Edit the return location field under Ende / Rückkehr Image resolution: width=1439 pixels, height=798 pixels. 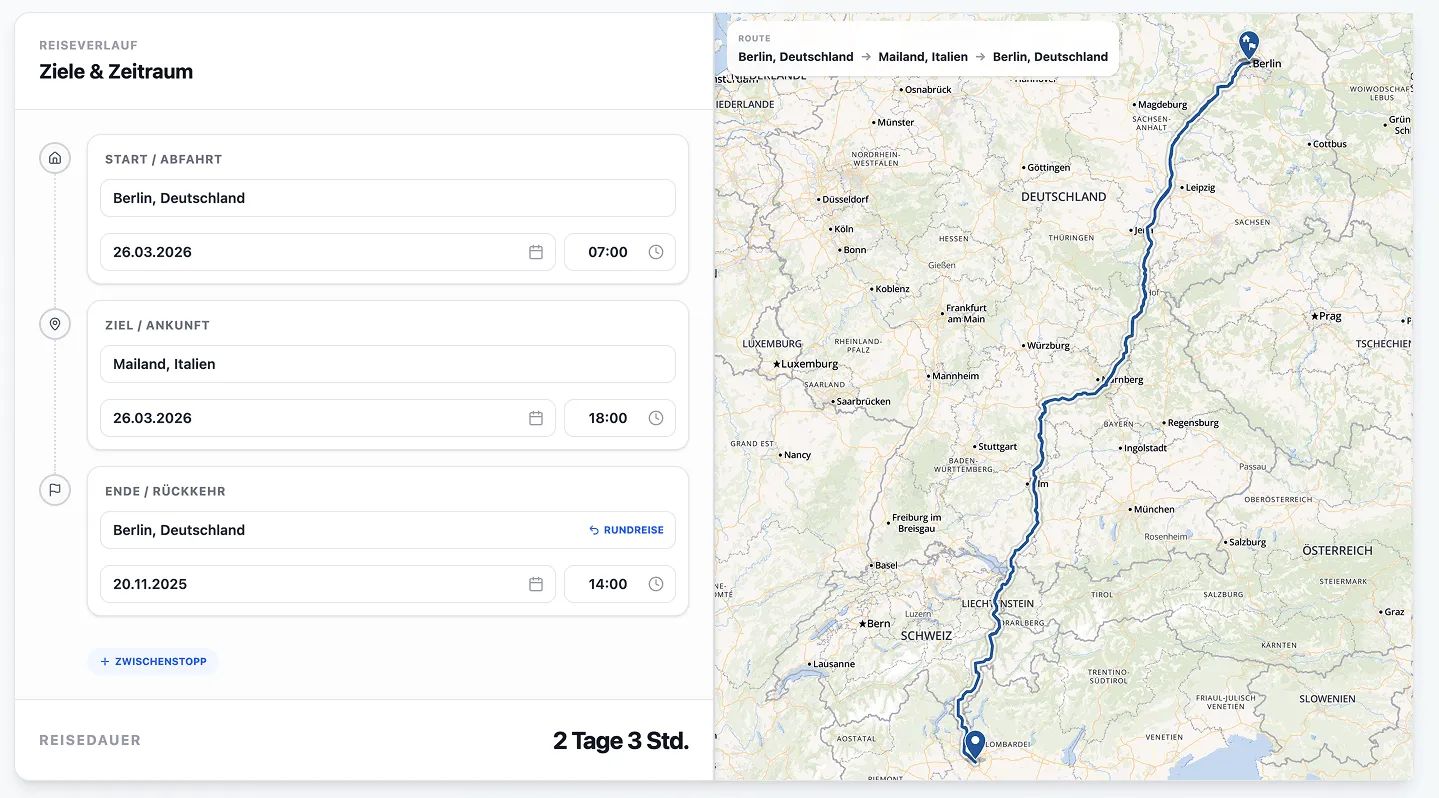point(388,530)
